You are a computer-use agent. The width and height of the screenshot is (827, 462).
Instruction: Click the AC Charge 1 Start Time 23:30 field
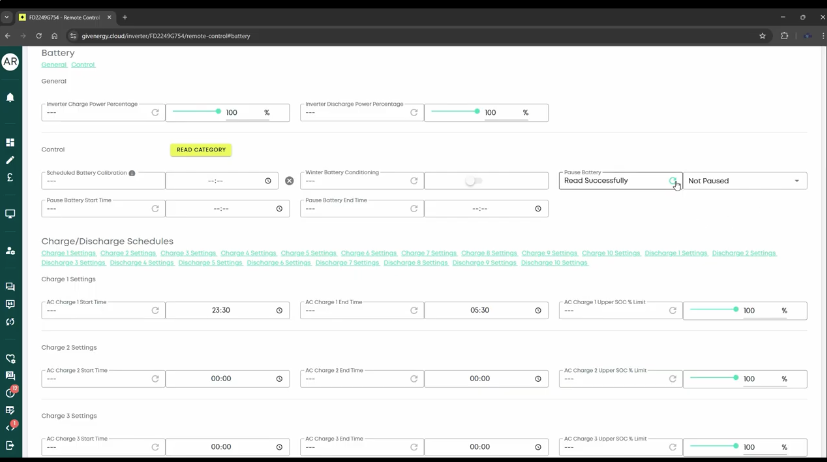[221, 310]
